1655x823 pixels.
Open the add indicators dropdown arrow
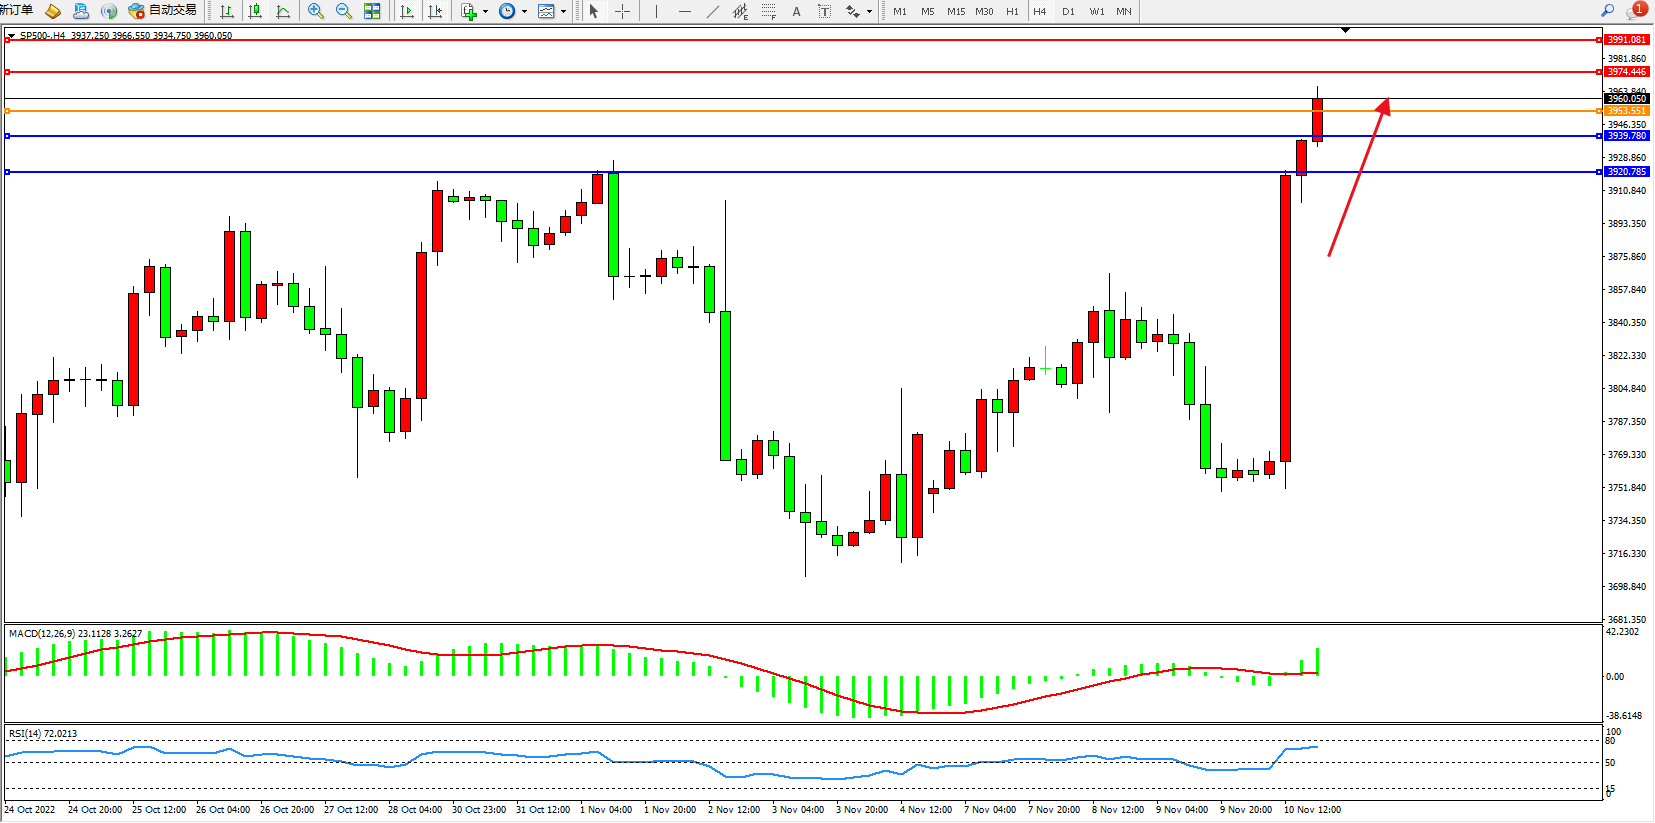click(x=485, y=12)
